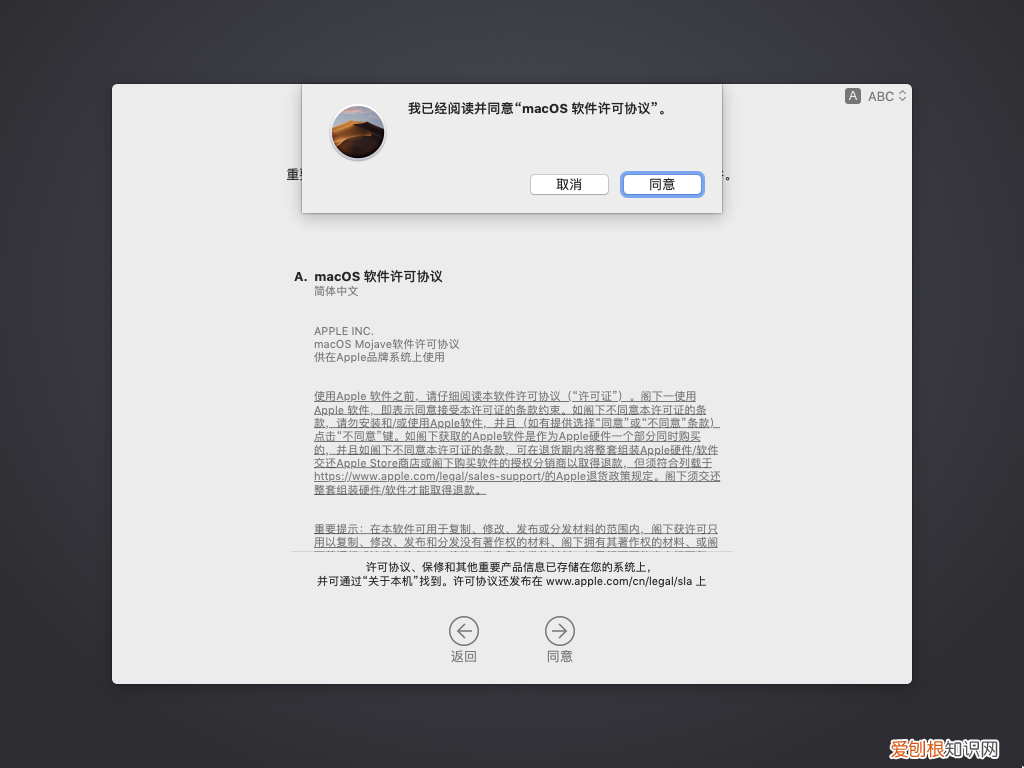
Task: Click the forward arrow icon above 同意
Action: click(x=560, y=631)
